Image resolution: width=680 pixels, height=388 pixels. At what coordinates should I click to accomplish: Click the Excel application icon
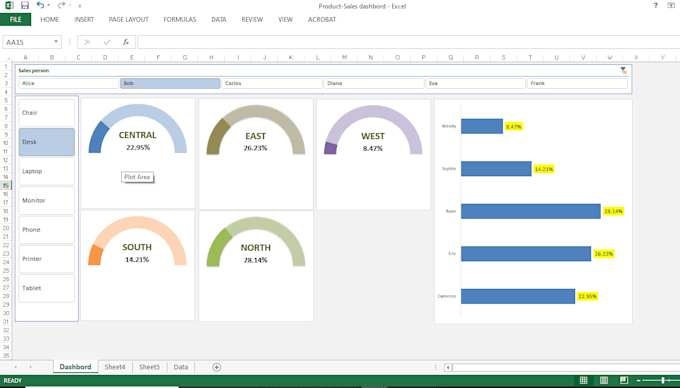coord(9,5)
